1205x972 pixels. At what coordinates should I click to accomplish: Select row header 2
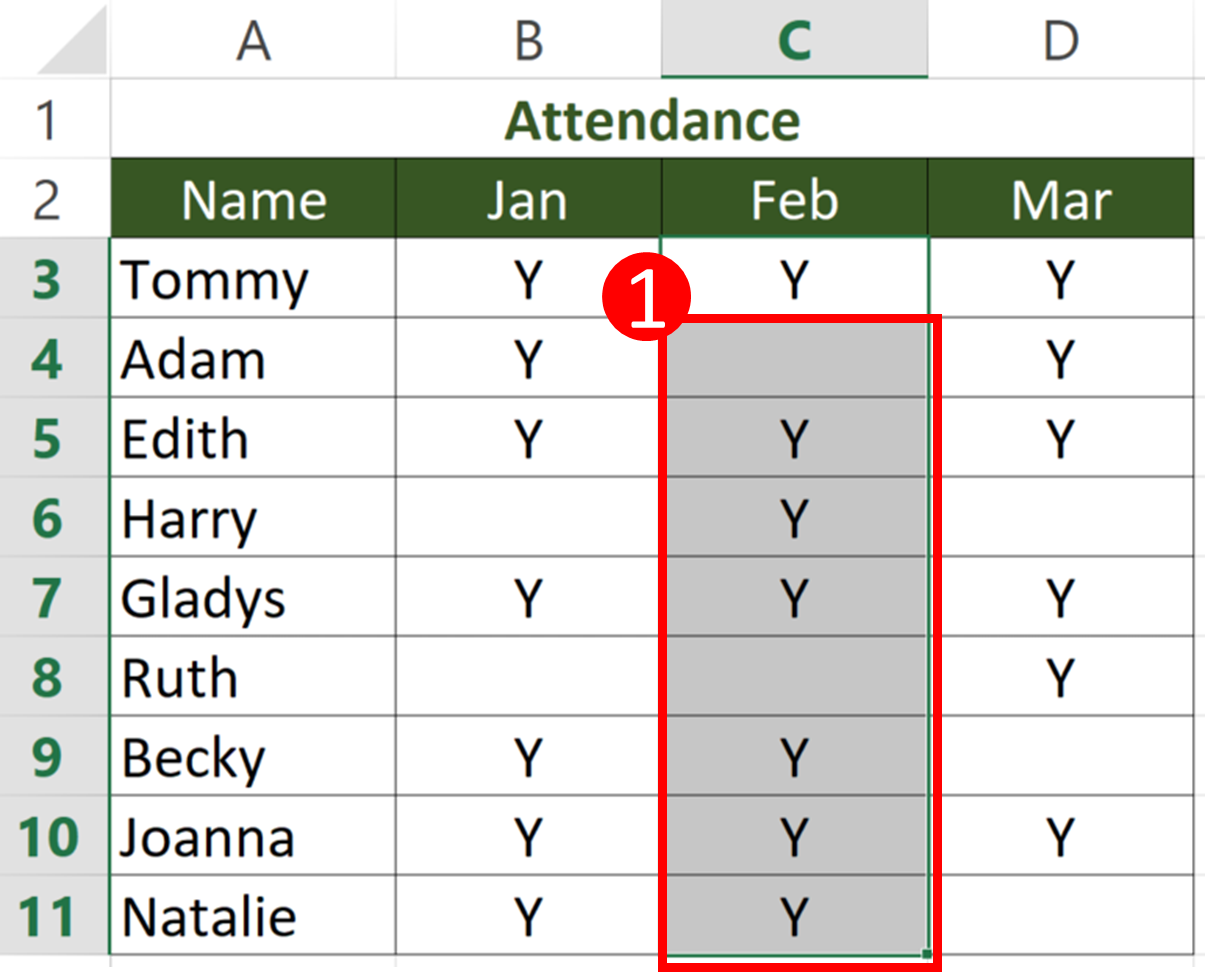point(53,198)
